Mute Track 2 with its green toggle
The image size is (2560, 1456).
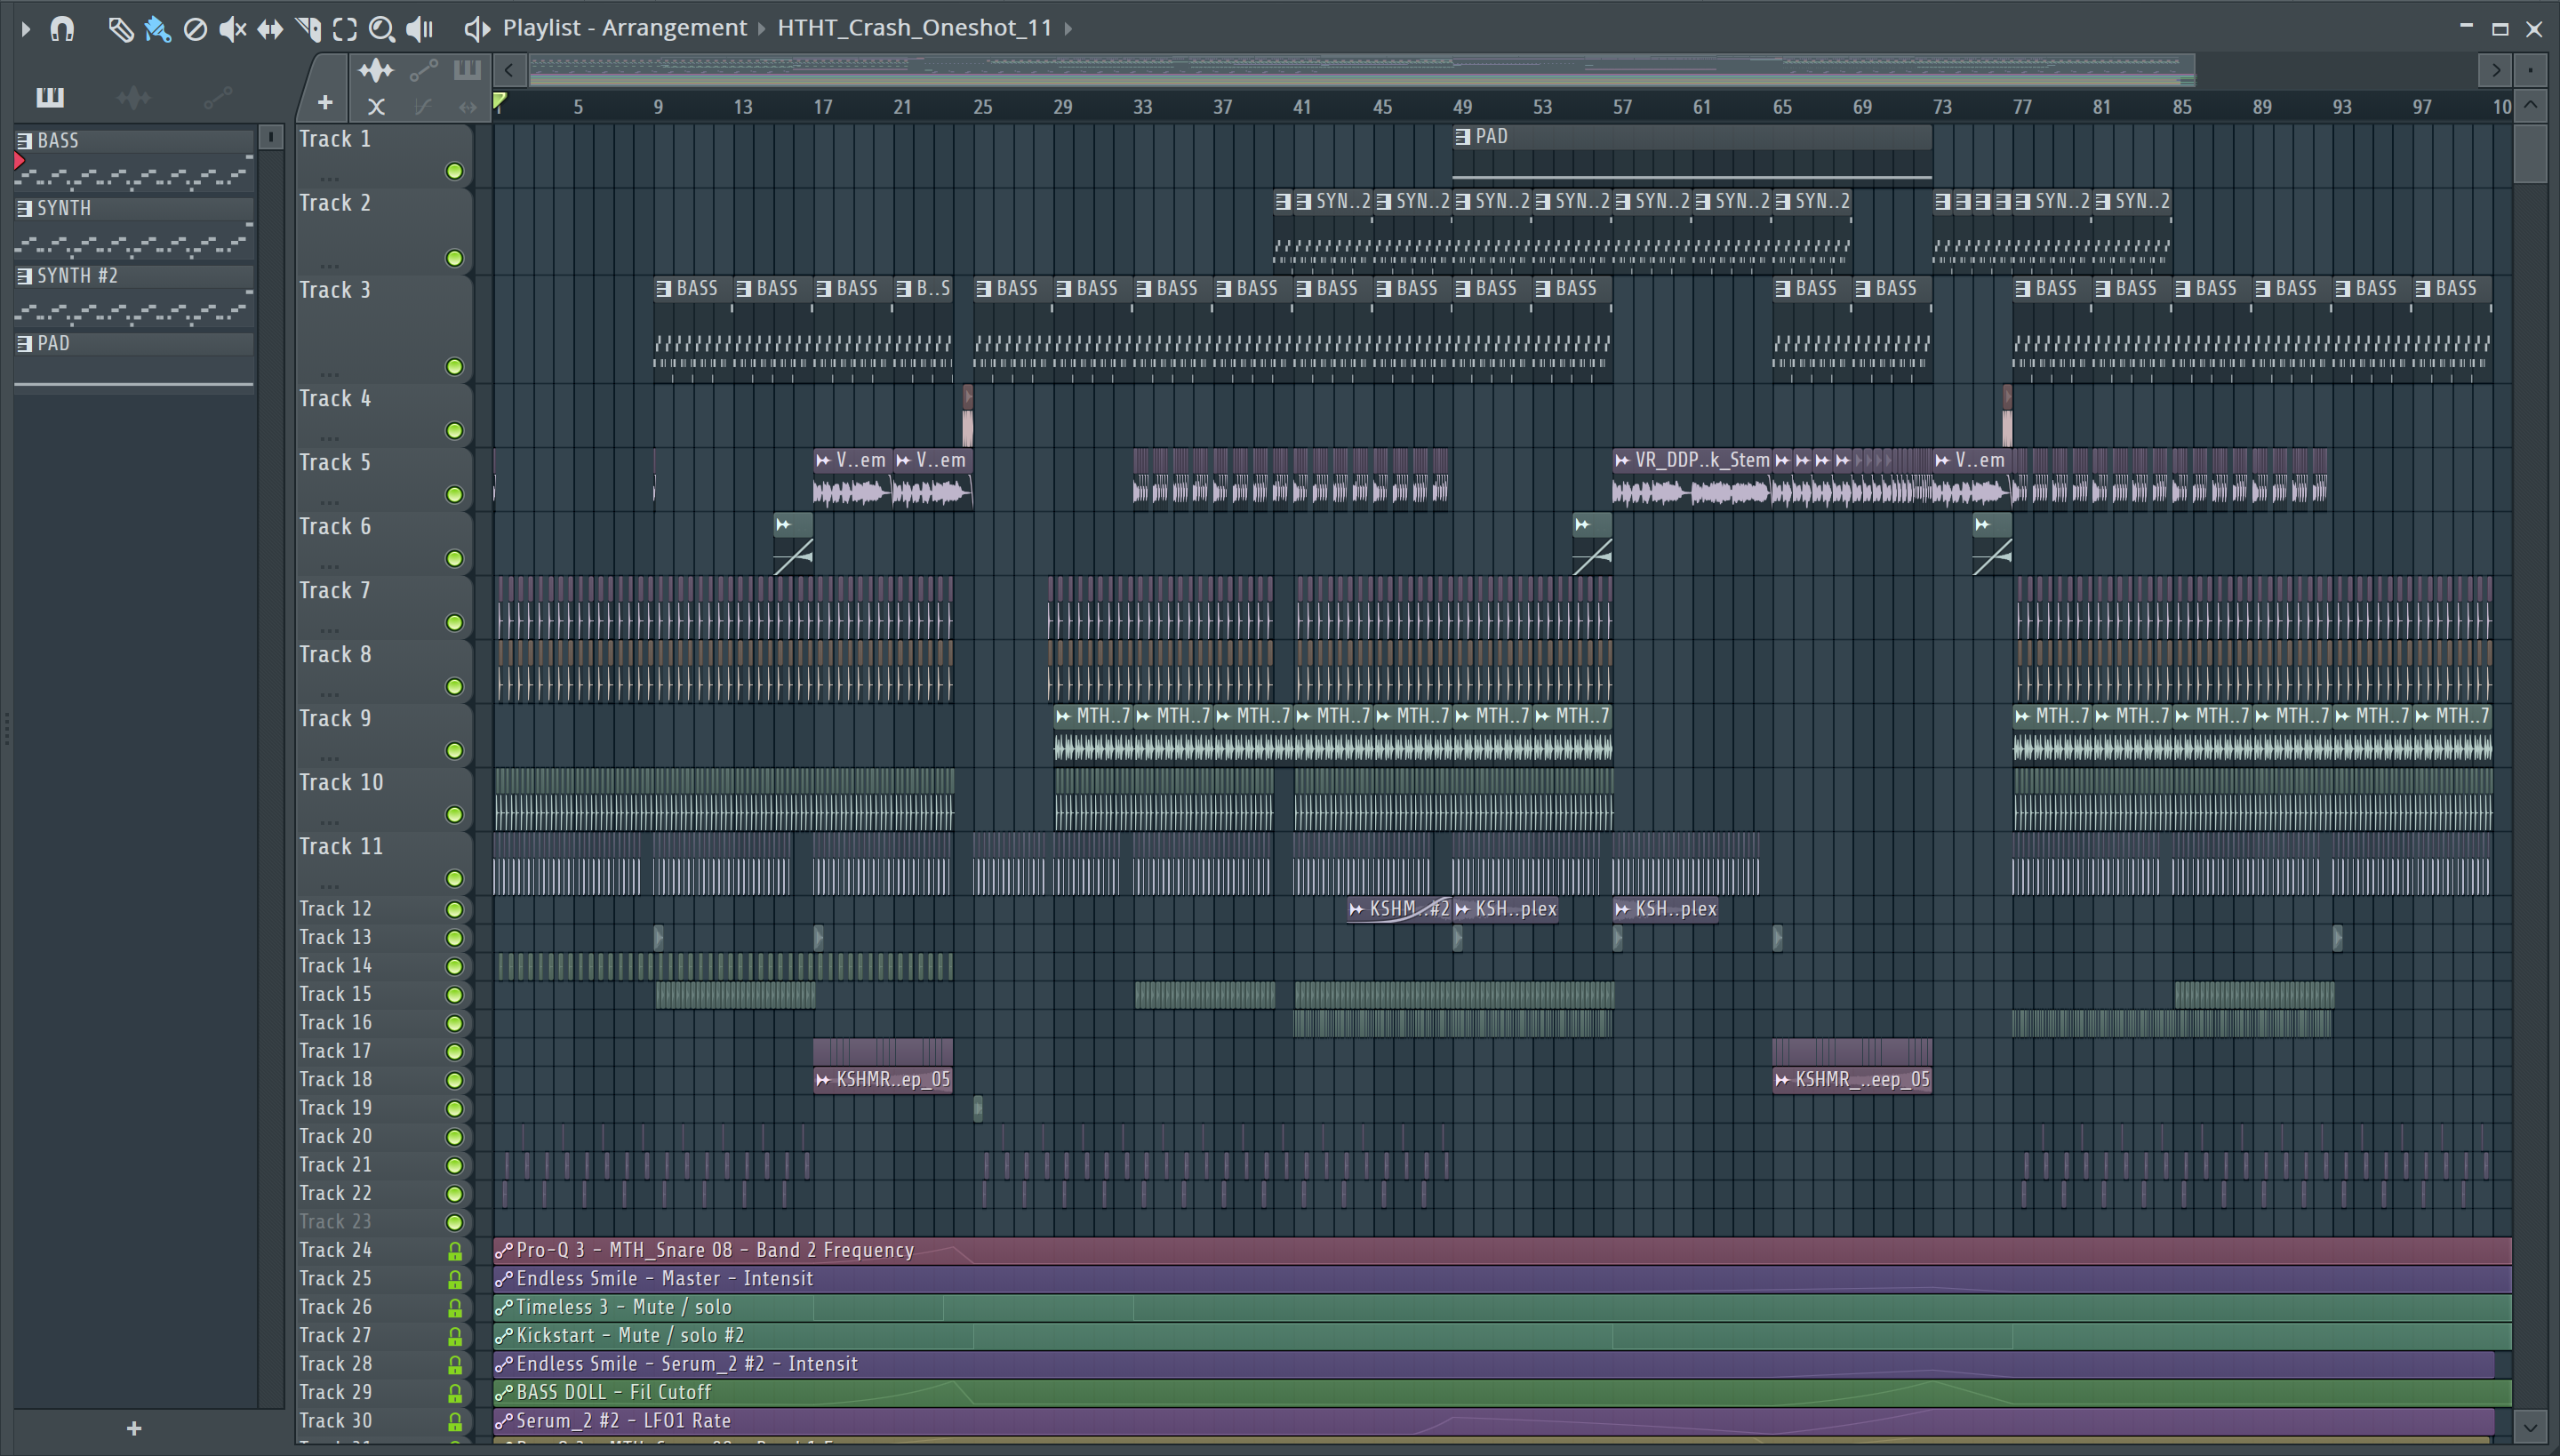[x=455, y=258]
